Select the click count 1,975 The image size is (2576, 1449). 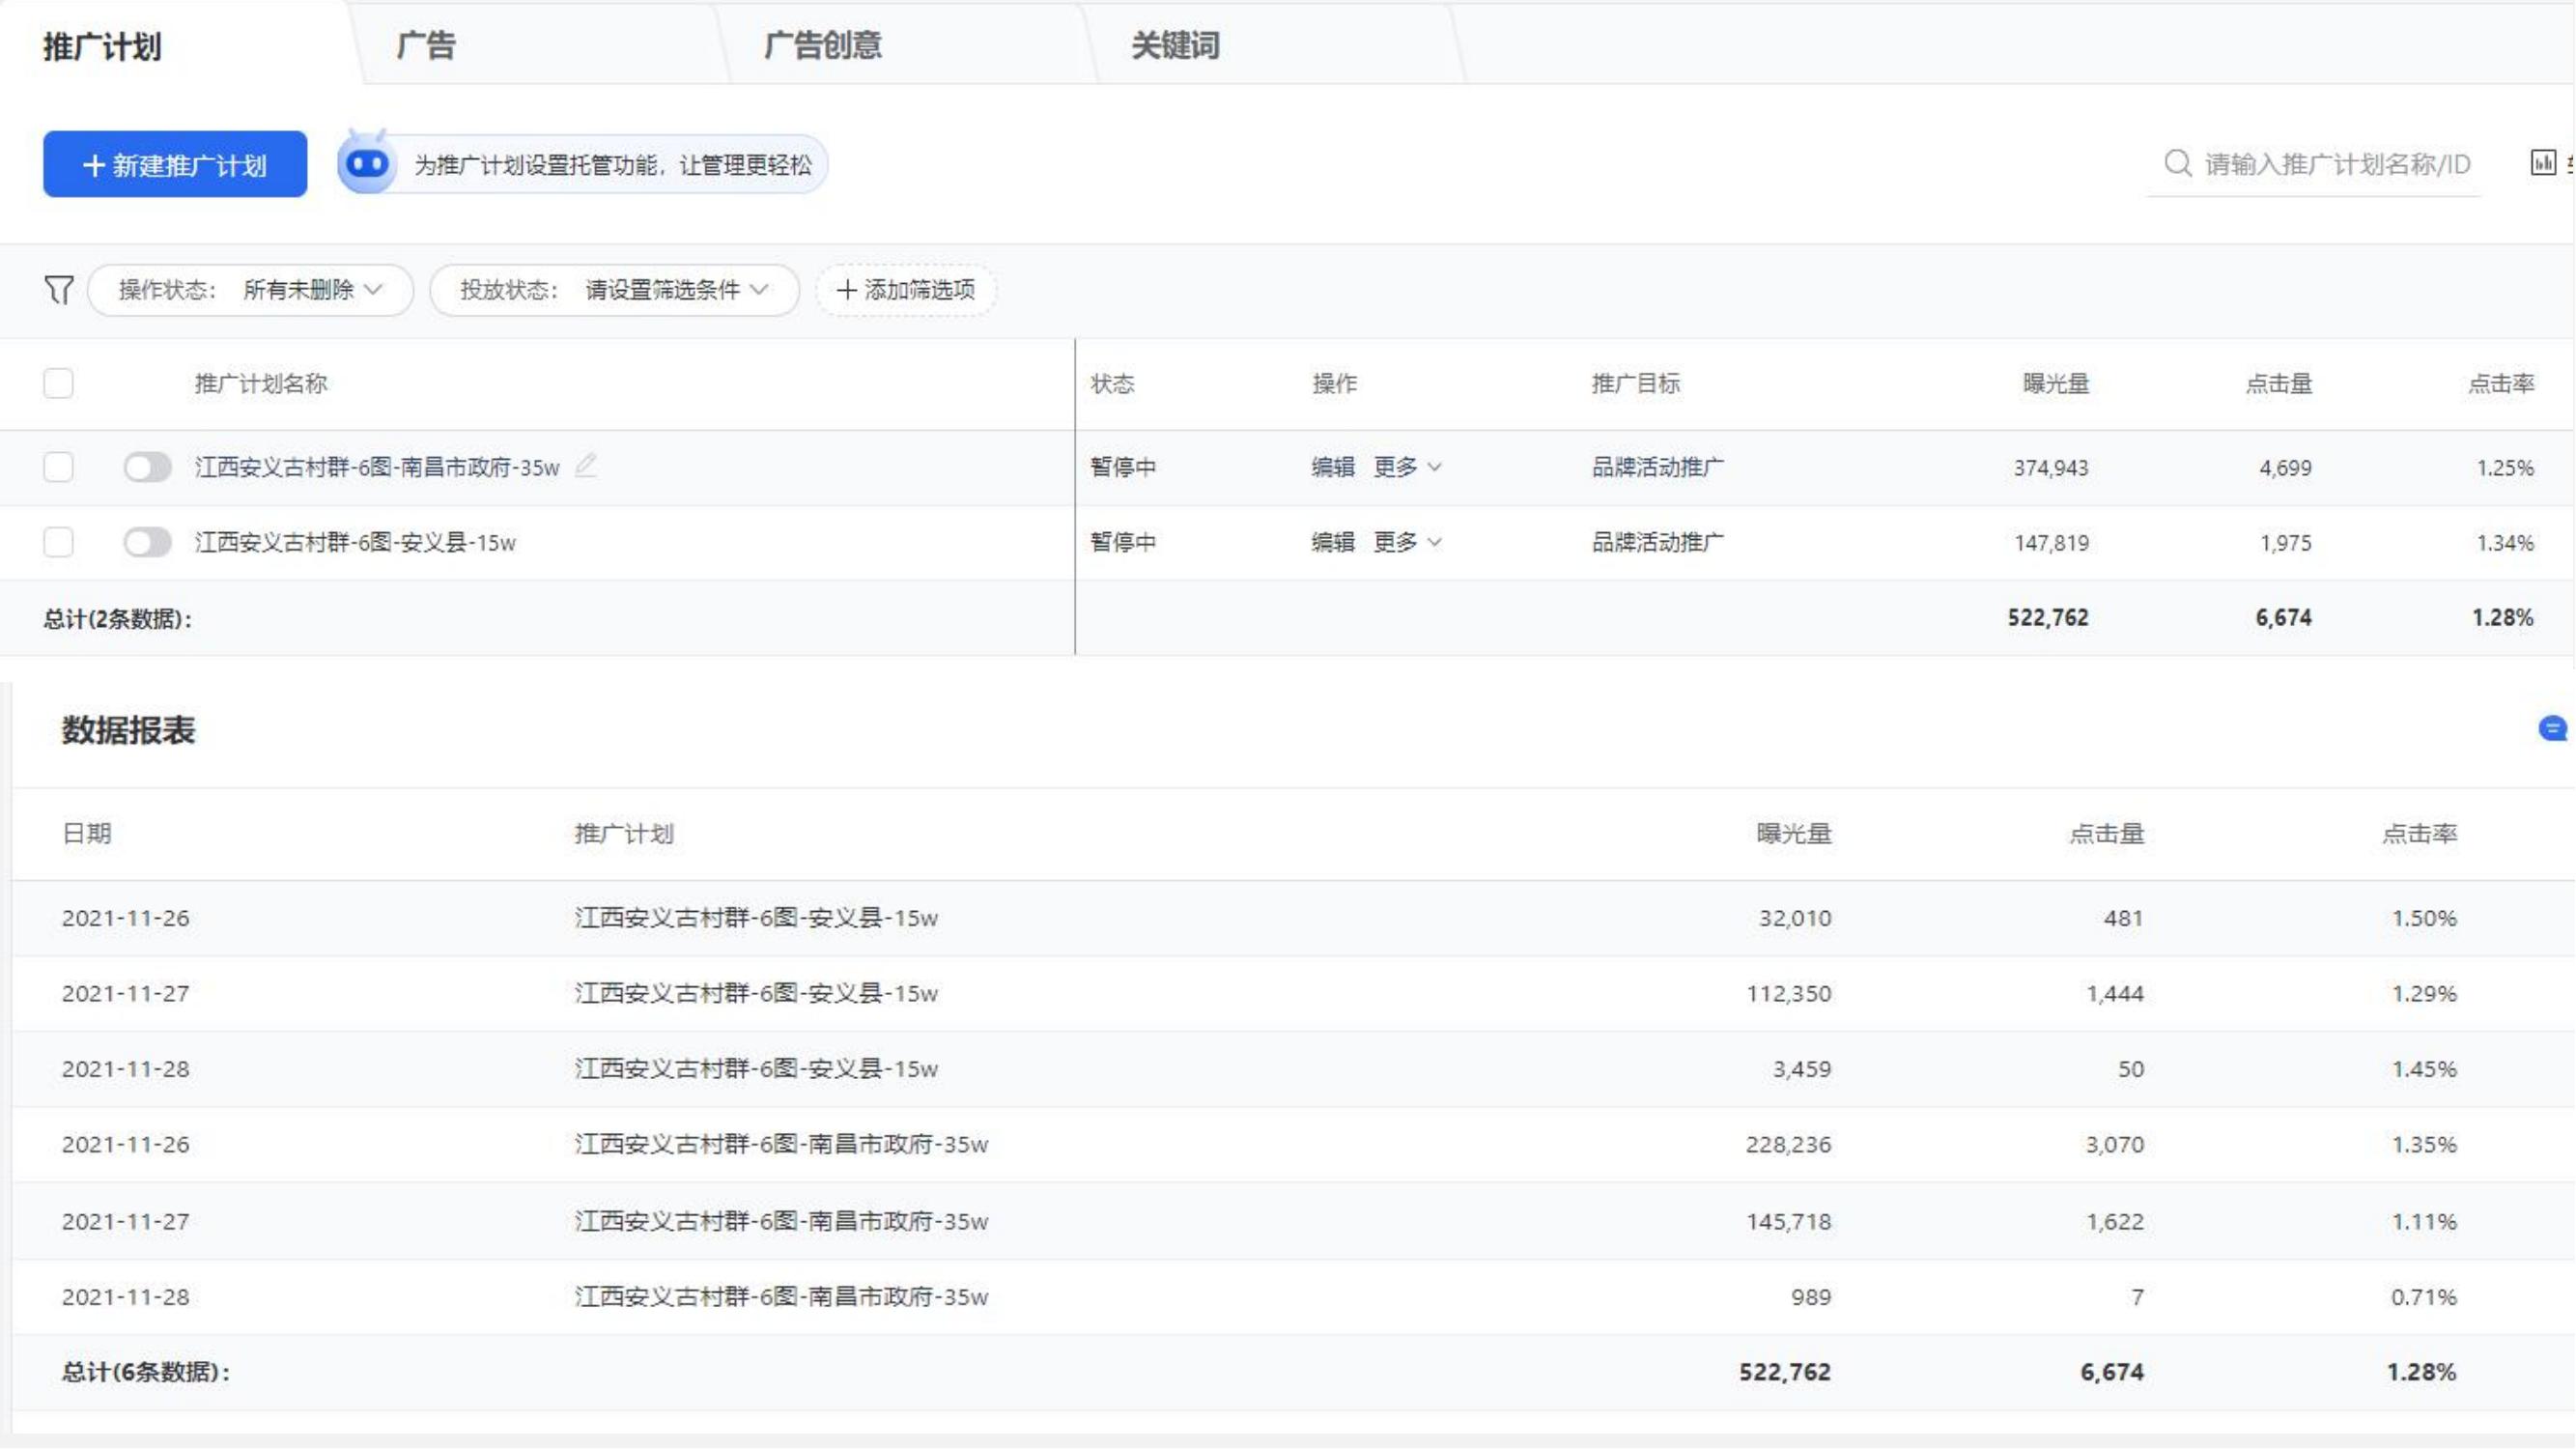point(2285,542)
